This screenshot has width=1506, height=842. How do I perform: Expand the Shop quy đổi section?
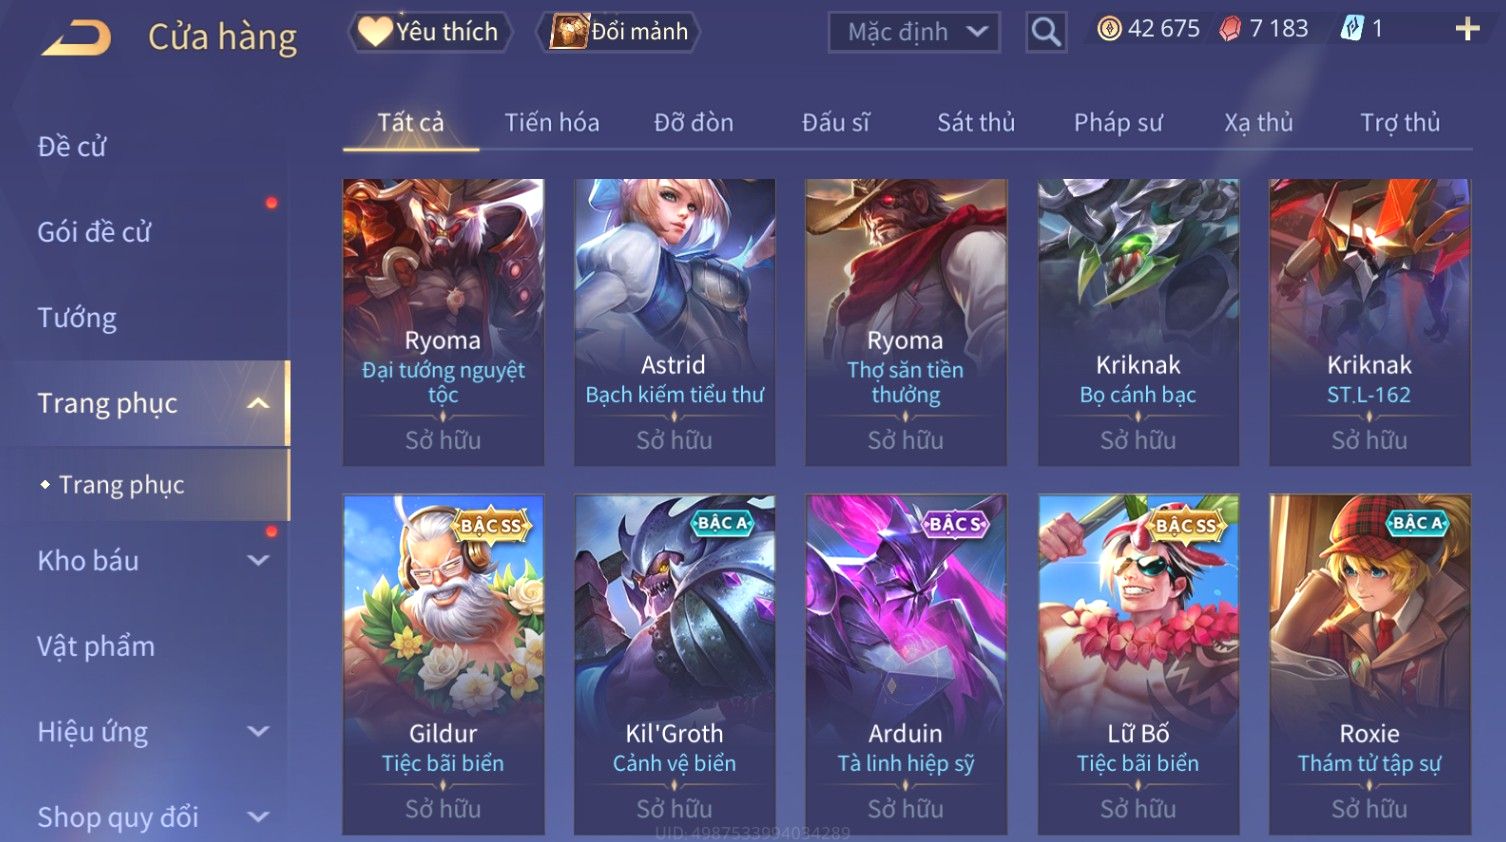tap(258, 817)
